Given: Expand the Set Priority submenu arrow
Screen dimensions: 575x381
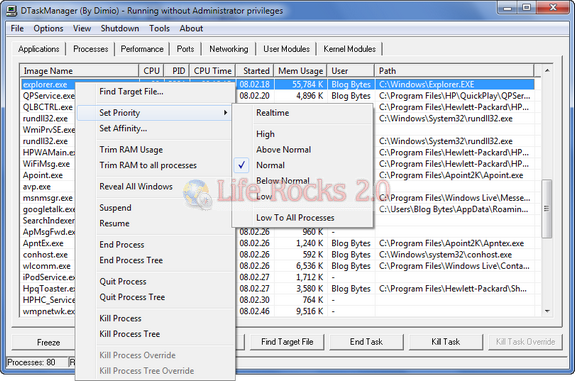Looking at the screenshot, I should [226, 113].
